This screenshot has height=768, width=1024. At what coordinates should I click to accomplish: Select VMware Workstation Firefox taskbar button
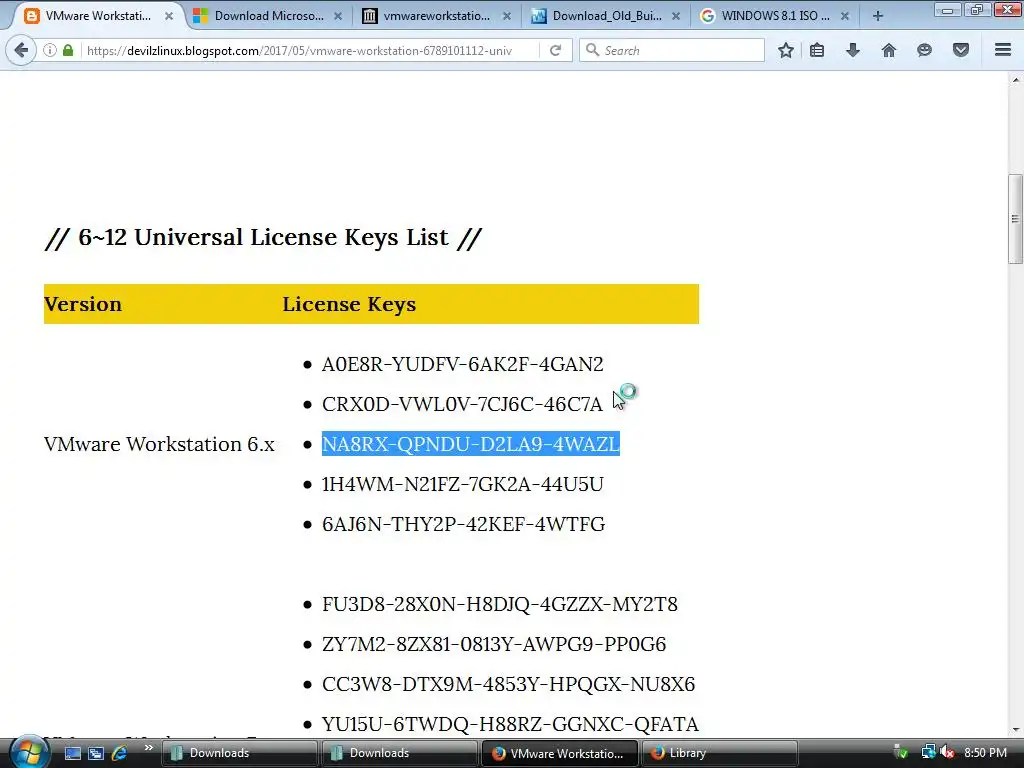point(560,753)
